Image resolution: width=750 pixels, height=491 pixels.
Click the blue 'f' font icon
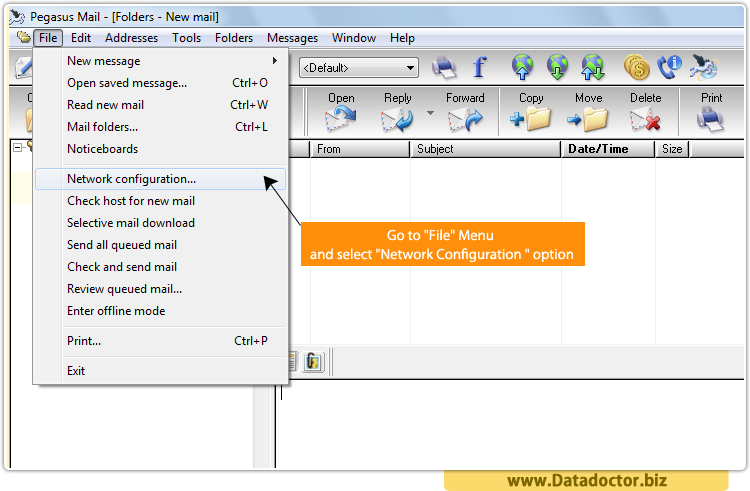(x=480, y=67)
